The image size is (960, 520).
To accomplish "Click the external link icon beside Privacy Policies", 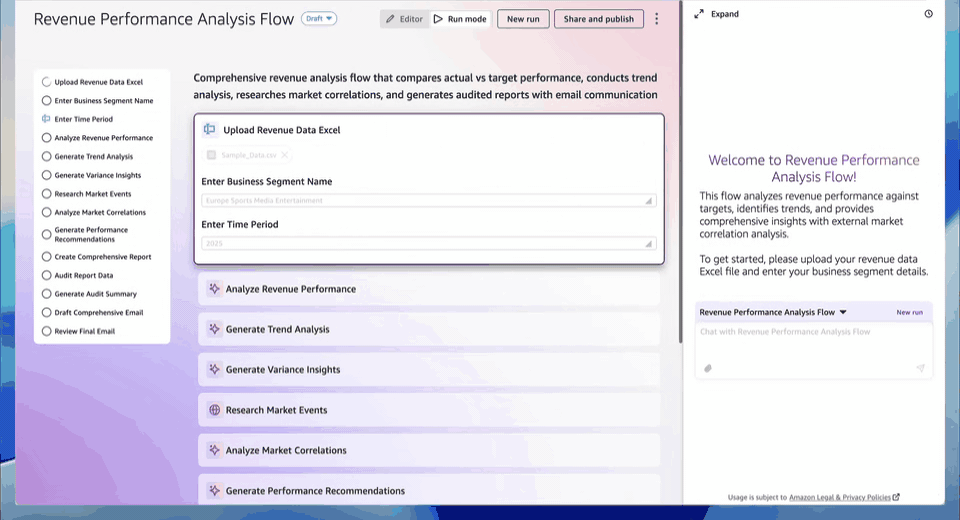I will click(896, 497).
